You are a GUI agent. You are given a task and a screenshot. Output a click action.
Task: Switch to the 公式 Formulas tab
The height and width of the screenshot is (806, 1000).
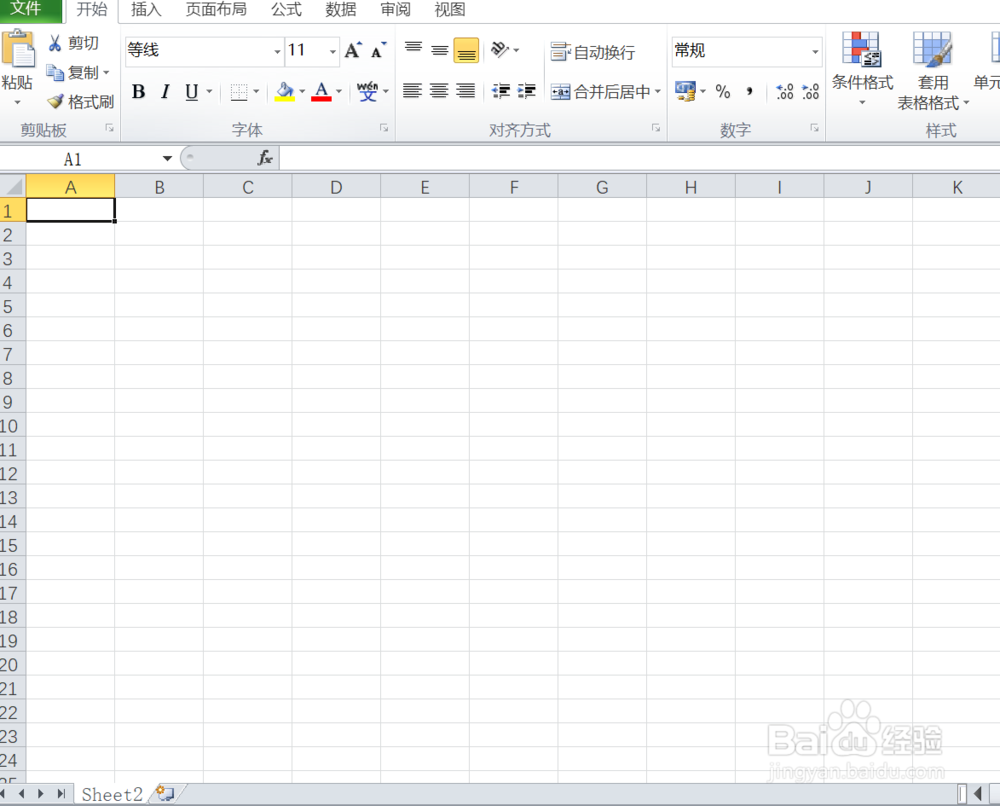(x=286, y=10)
